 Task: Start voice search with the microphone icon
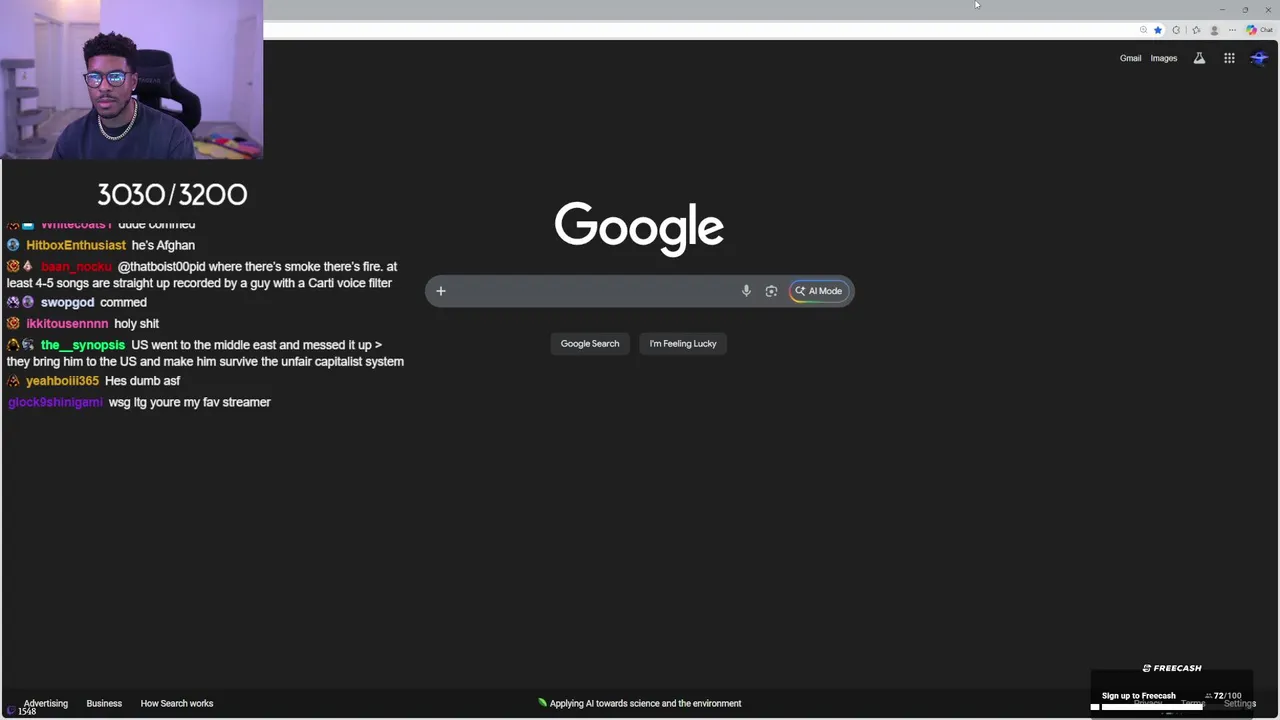pos(746,291)
